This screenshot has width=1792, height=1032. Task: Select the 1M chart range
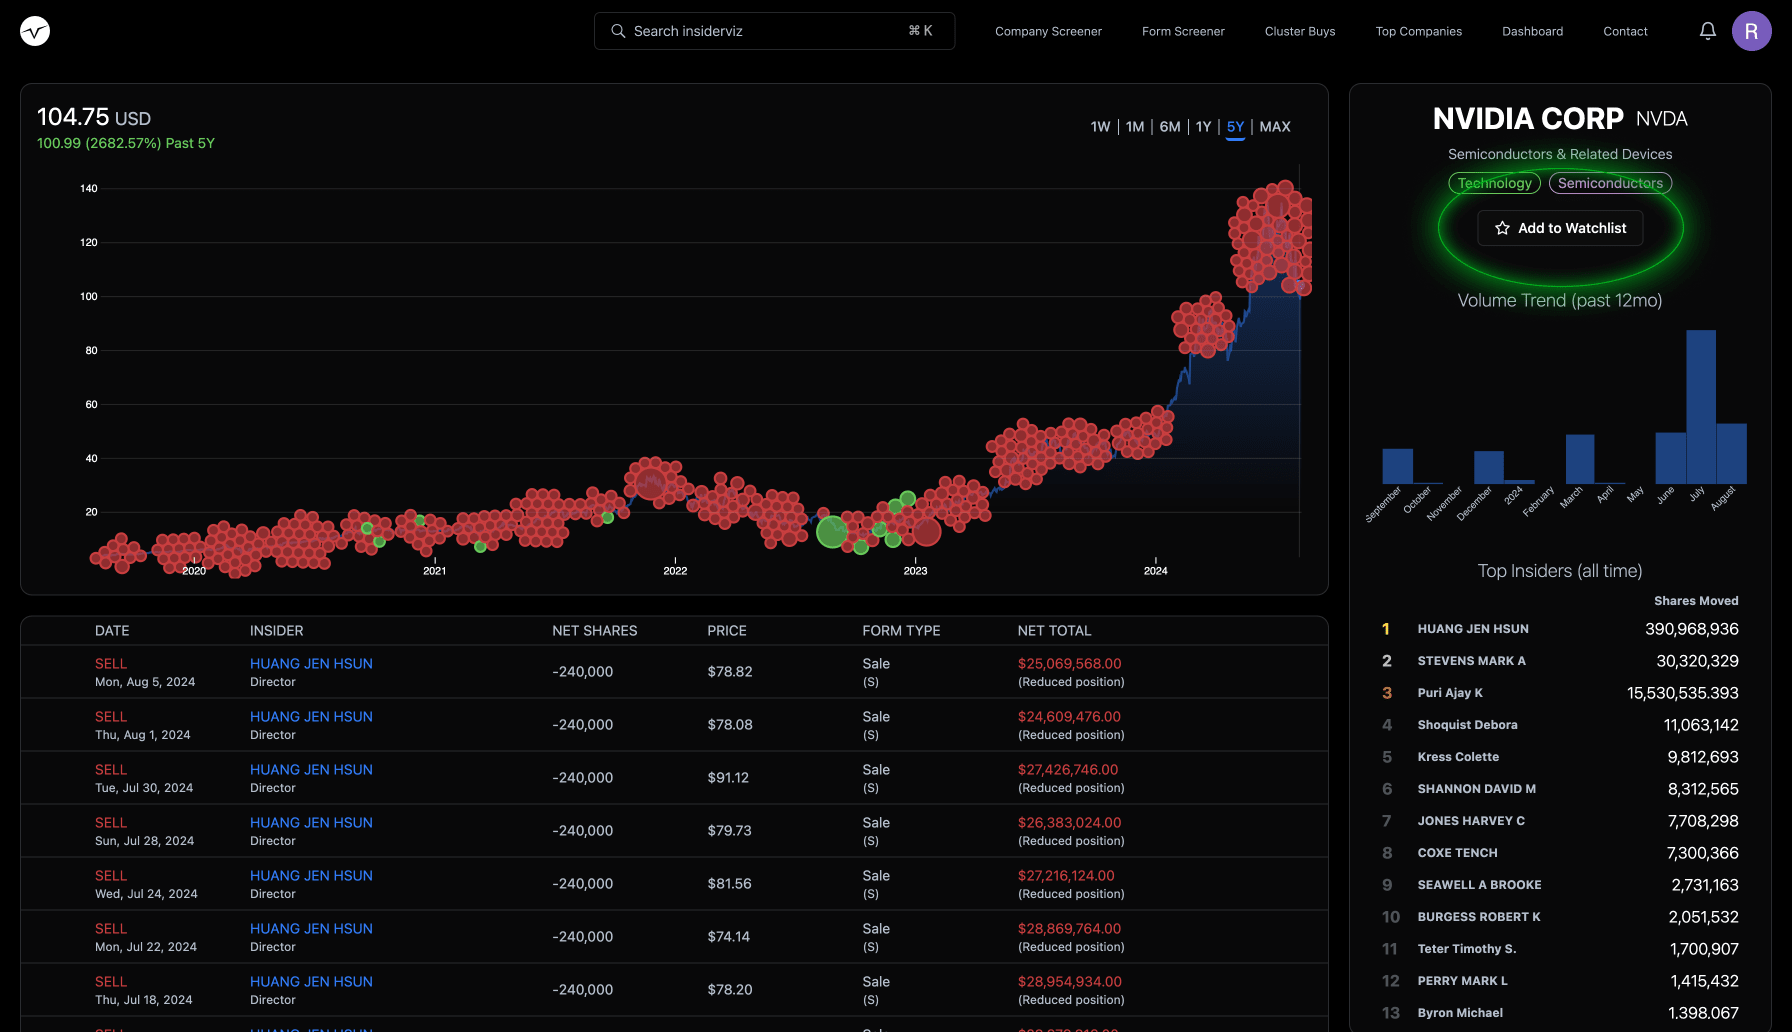[1135, 127]
